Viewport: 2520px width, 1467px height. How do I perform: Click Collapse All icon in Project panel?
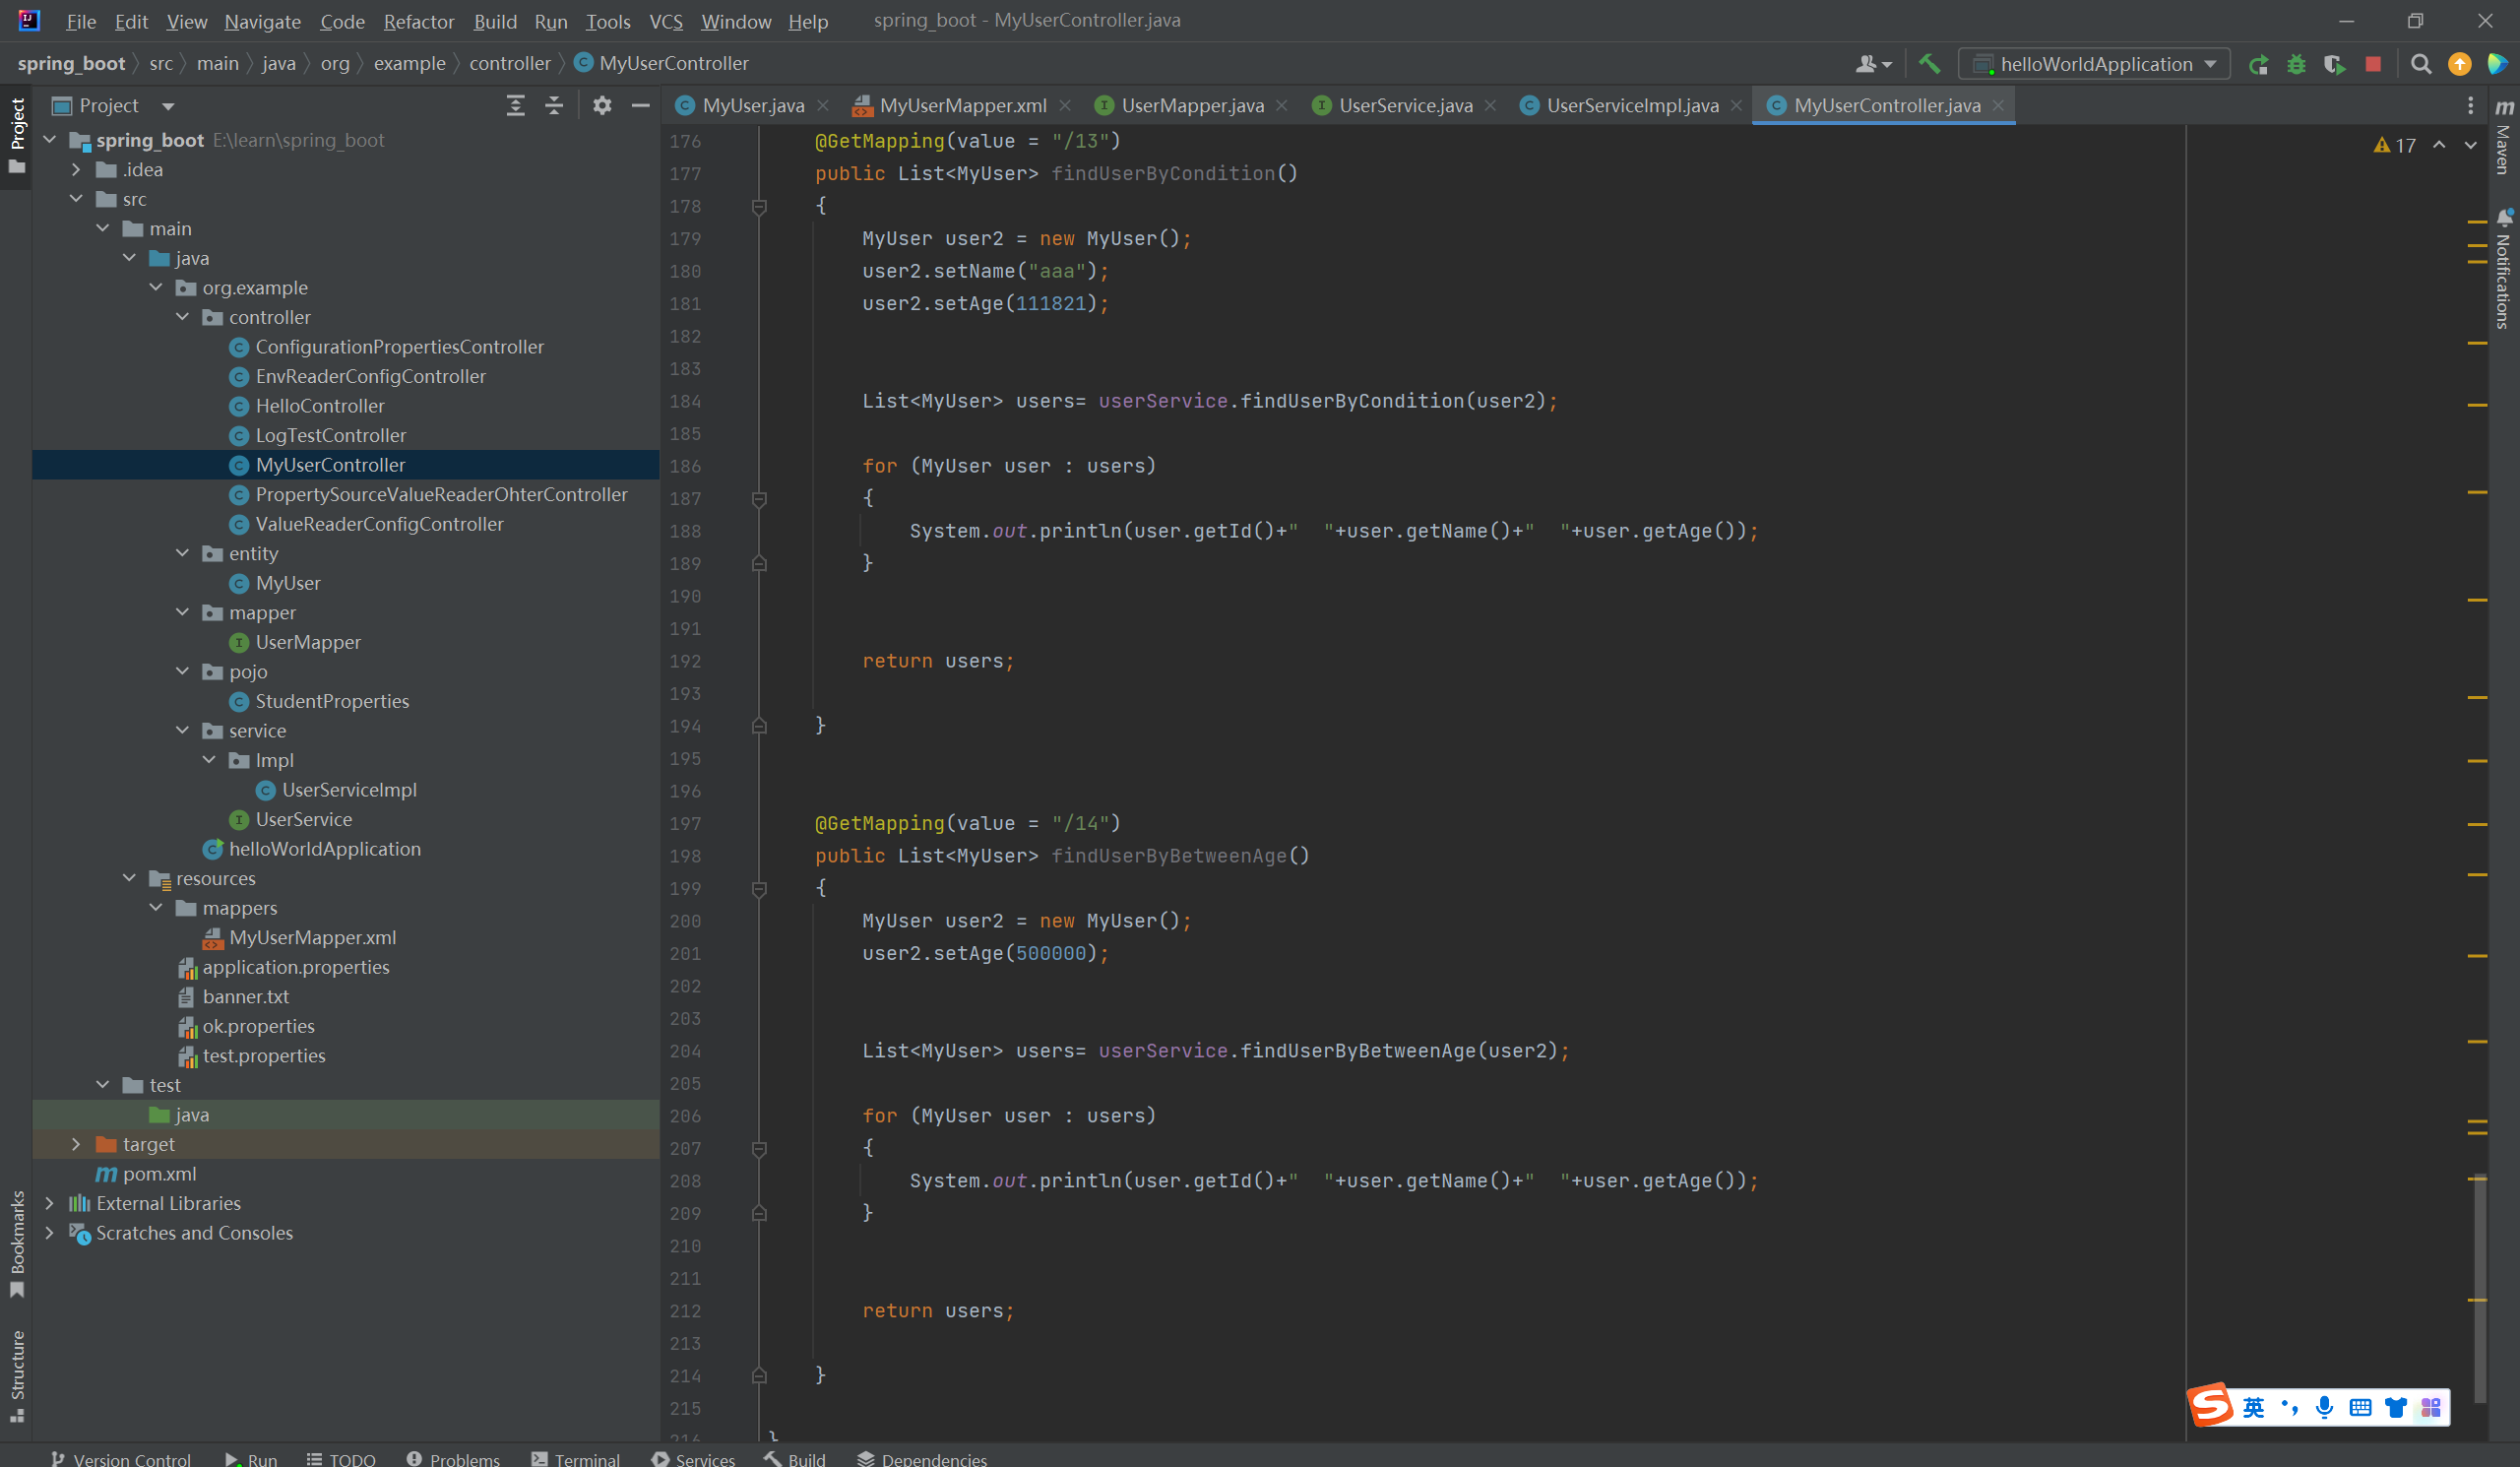(x=554, y=105)
